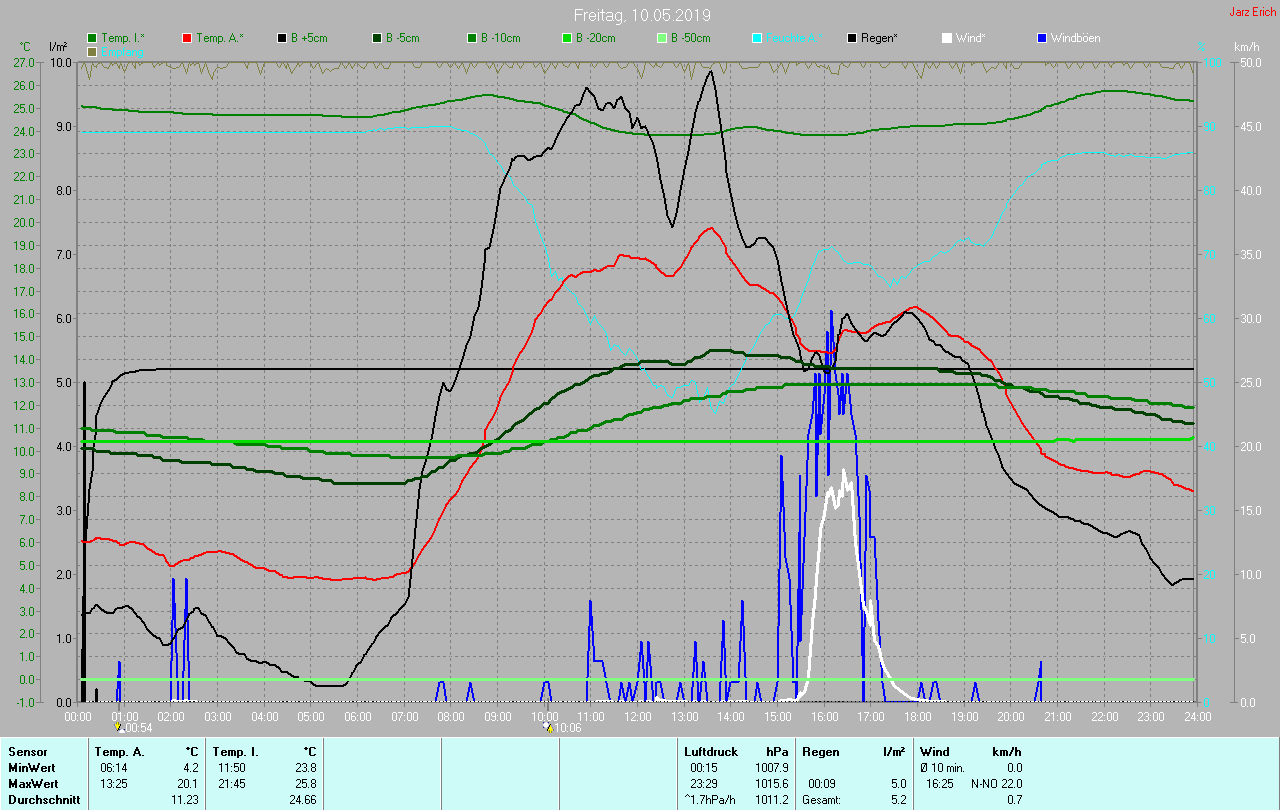The image size is (1280, 810).
Task: Click the Durchschnitt row label
Action: tap(41, 800)
